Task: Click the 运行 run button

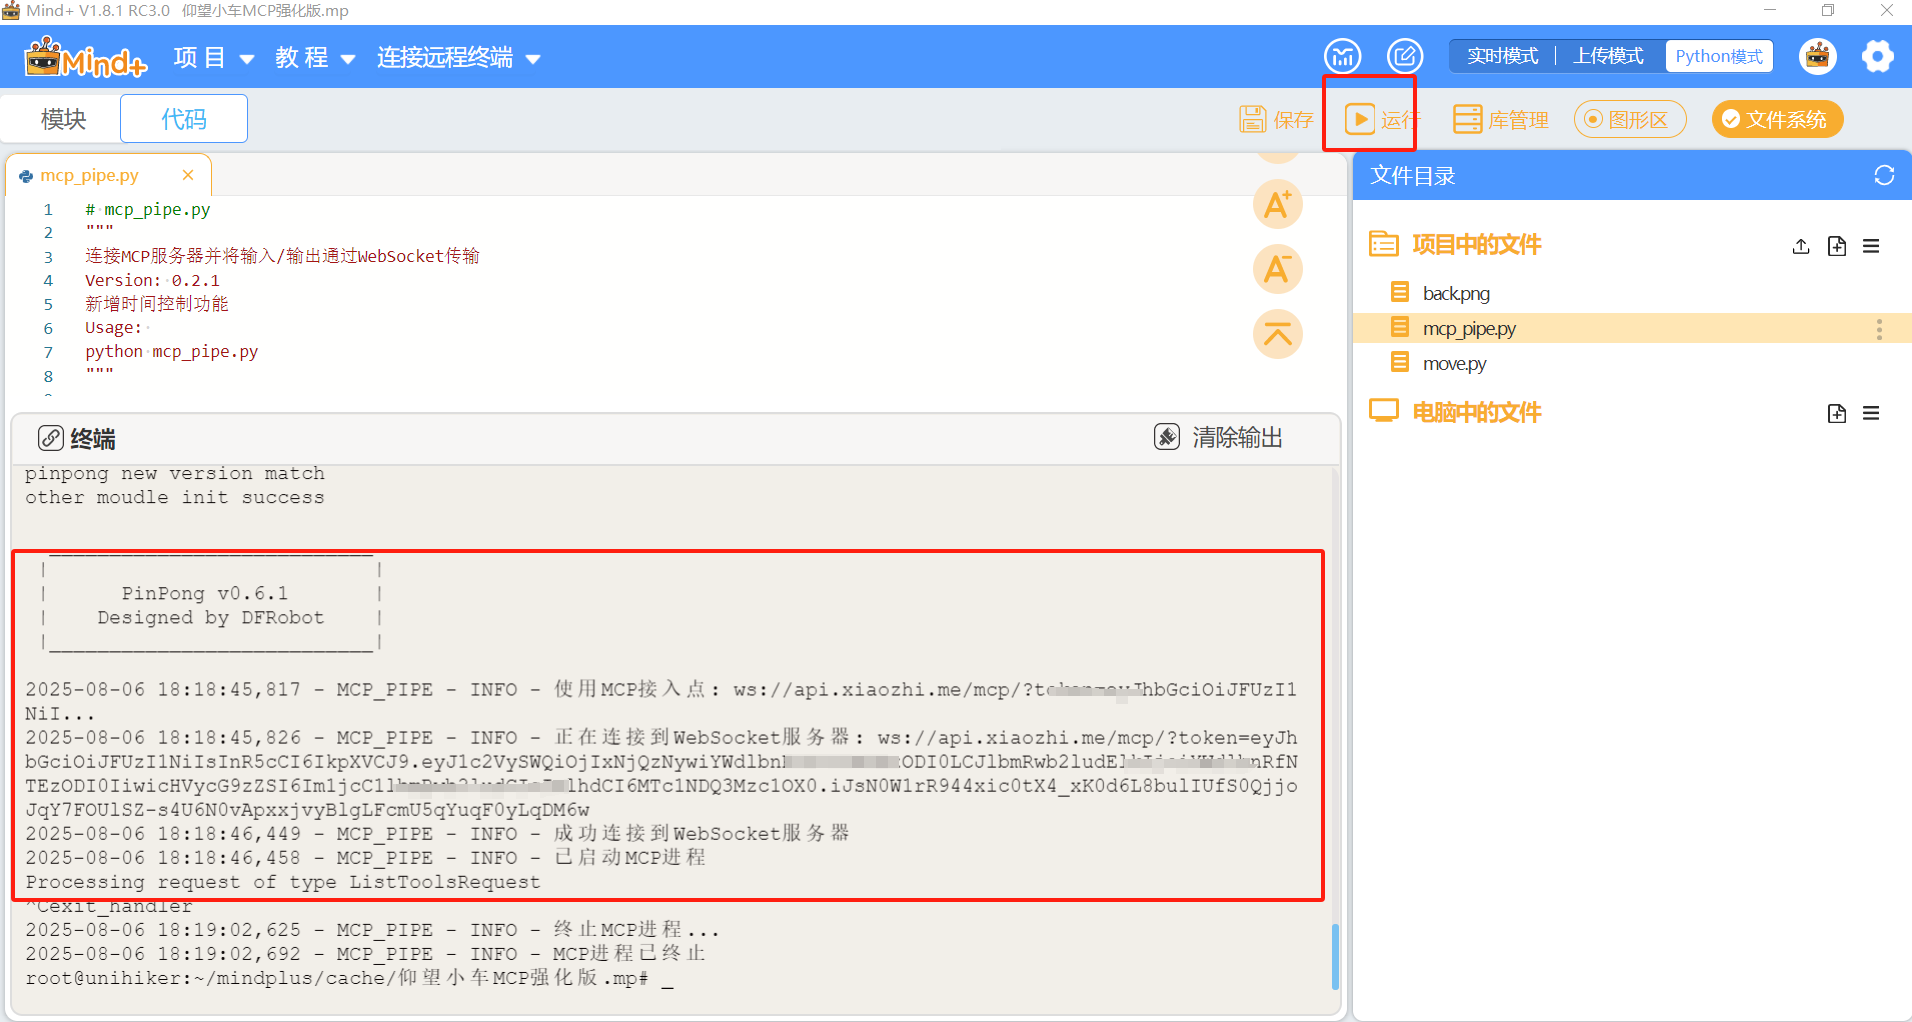Action: coord(1381,120)
